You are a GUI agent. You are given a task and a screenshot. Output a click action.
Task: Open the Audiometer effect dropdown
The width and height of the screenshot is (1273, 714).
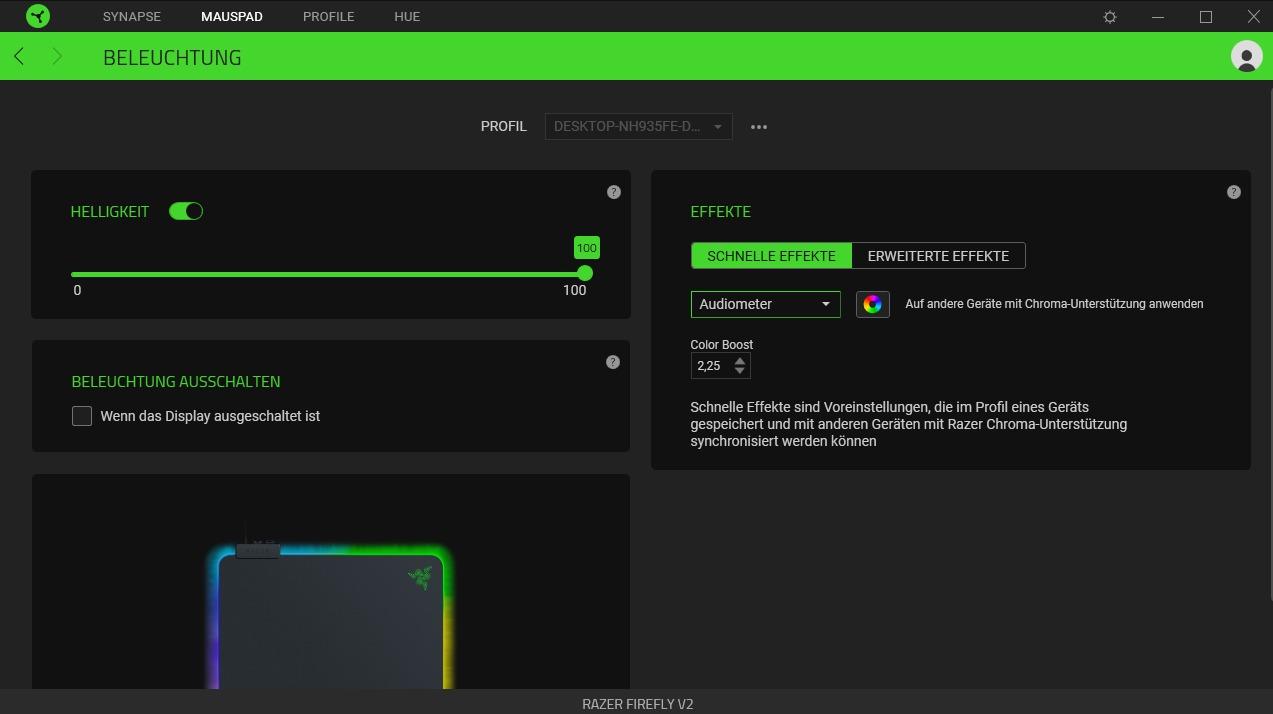[x=766, y=304]
